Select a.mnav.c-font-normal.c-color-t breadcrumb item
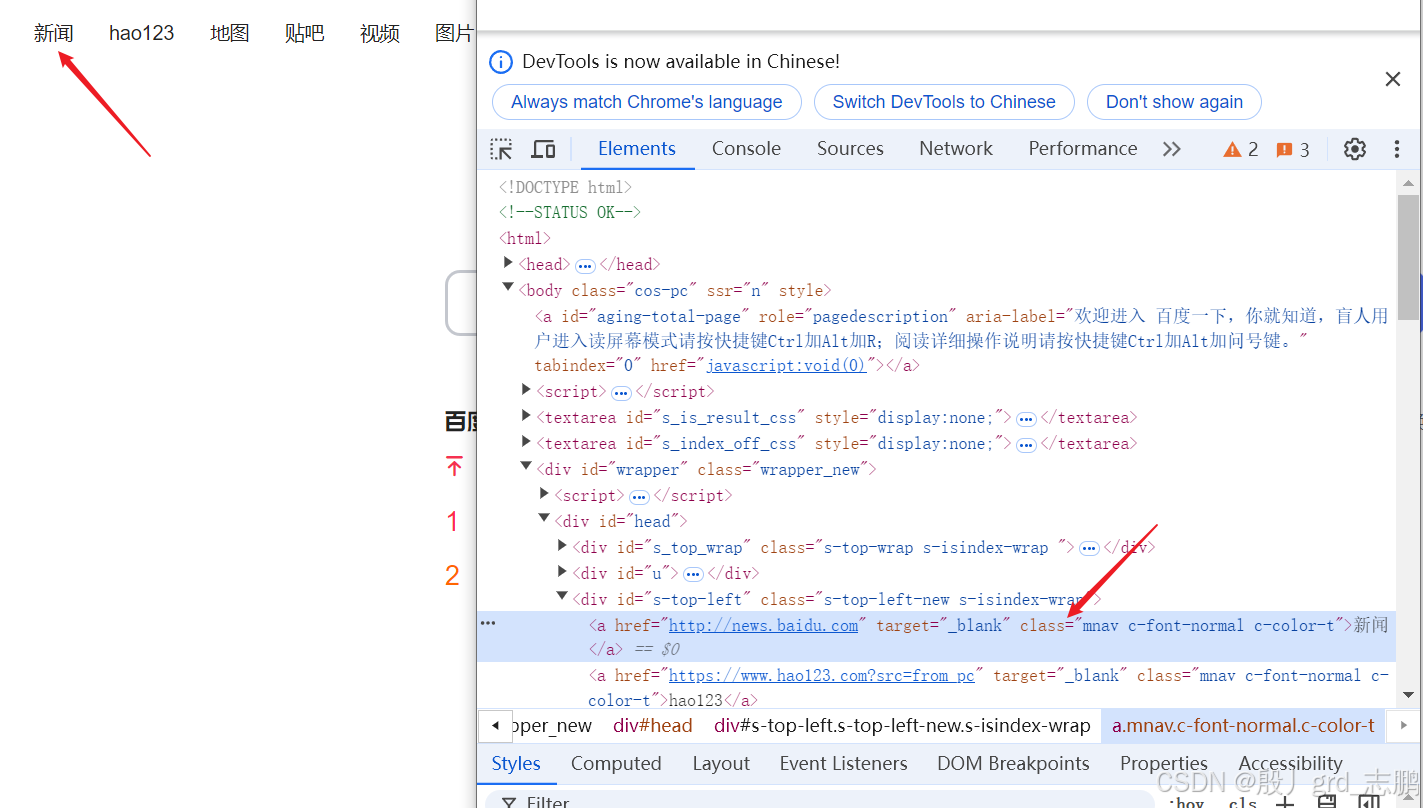This screenshot has height=808, width=1423. (x=1243, y=726)
